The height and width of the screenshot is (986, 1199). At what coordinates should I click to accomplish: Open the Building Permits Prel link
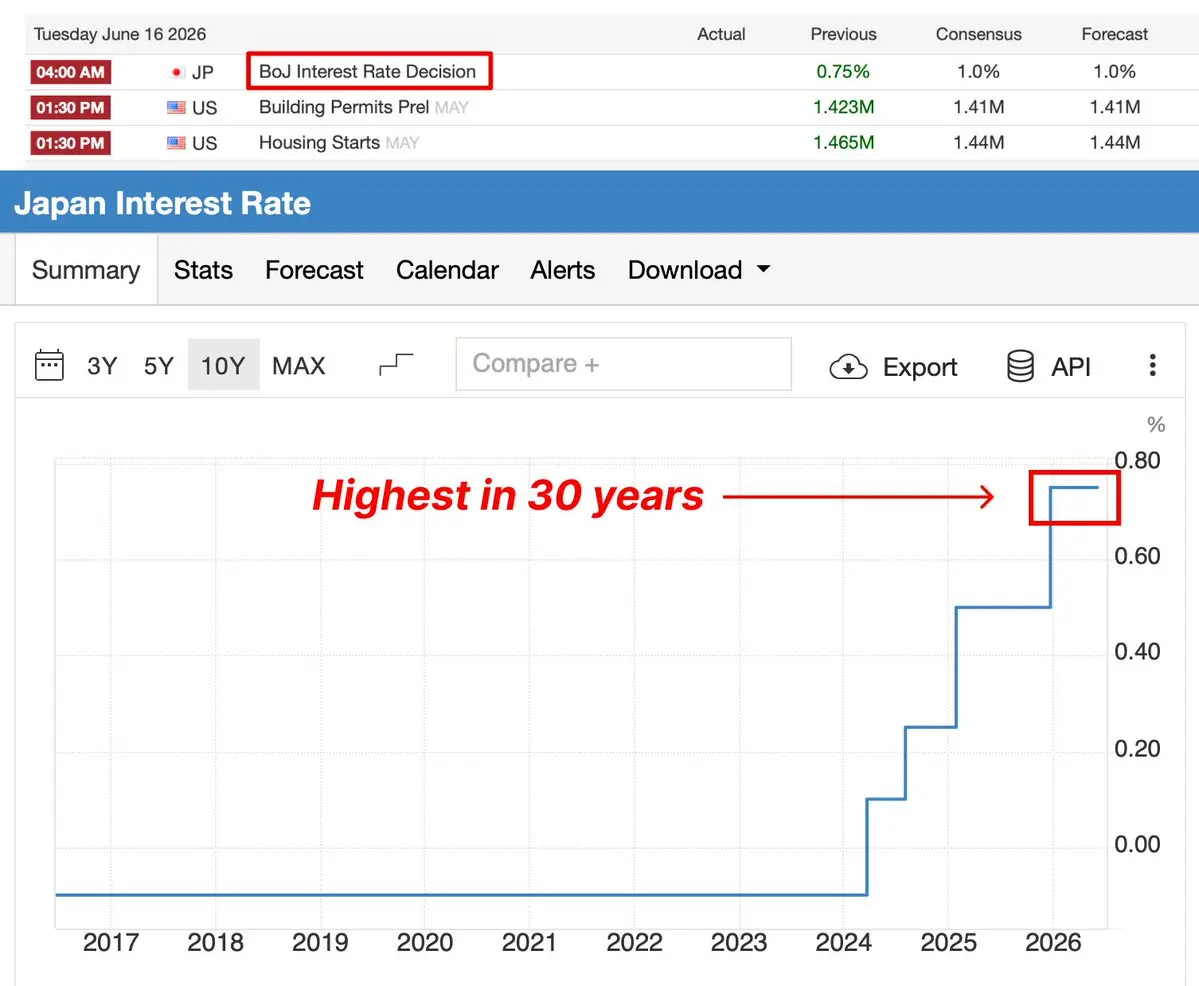pyautogui.click(x=344, y=107)
